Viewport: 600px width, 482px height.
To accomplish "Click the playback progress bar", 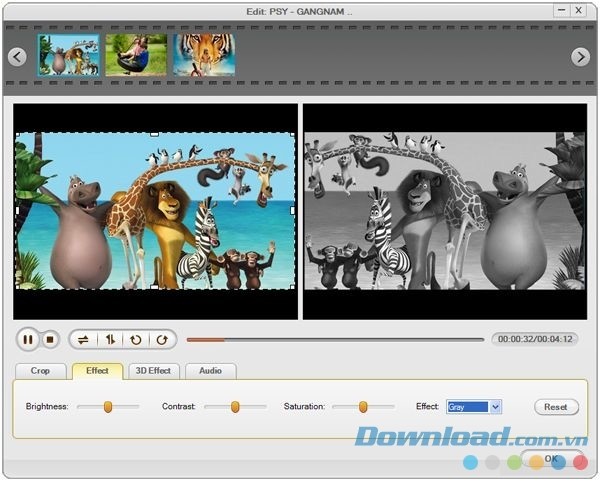I will [335, 340].
